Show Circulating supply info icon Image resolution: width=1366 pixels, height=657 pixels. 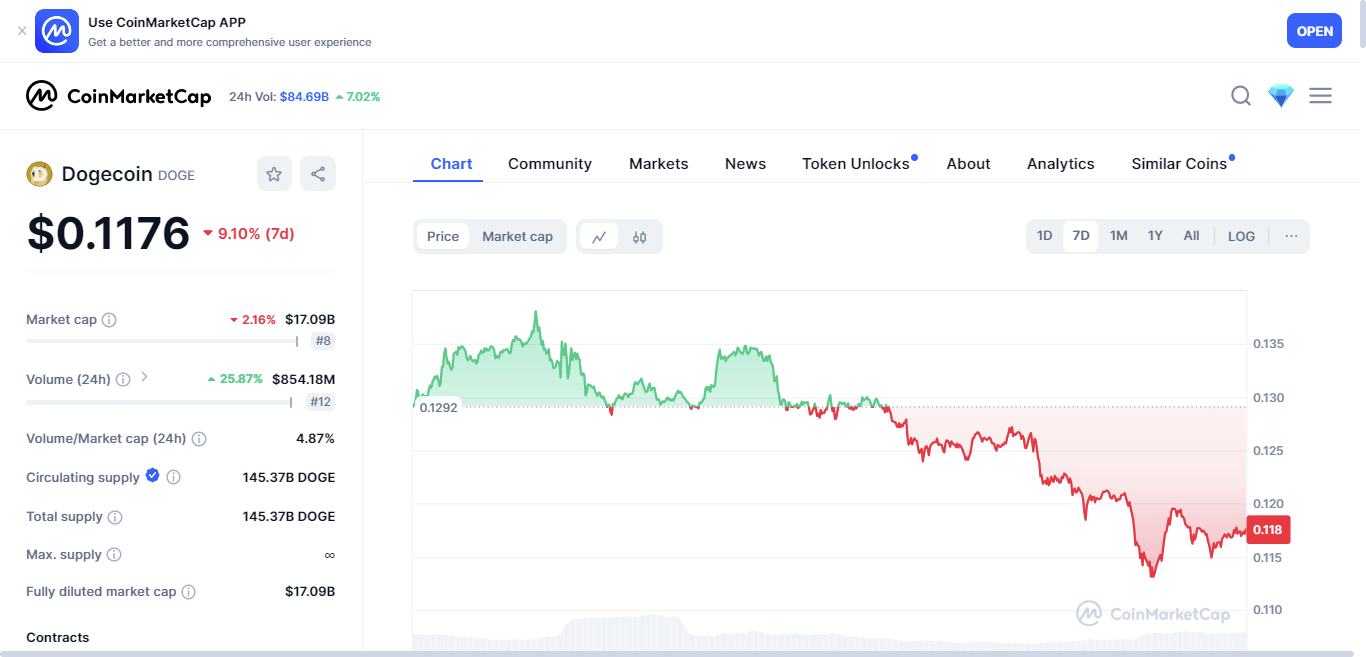click(173, 478)
